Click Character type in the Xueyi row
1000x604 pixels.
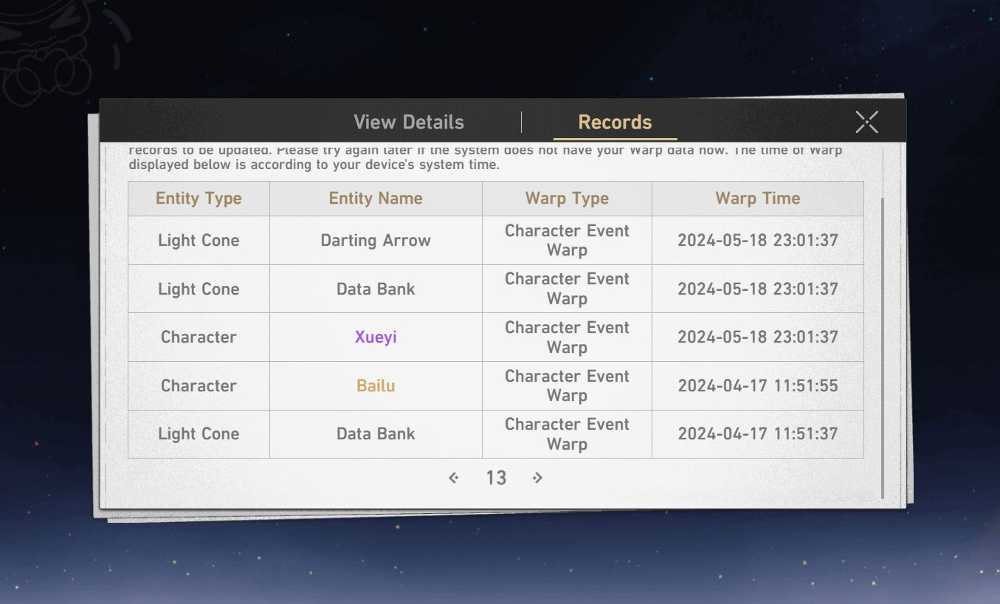click(198, 337)
